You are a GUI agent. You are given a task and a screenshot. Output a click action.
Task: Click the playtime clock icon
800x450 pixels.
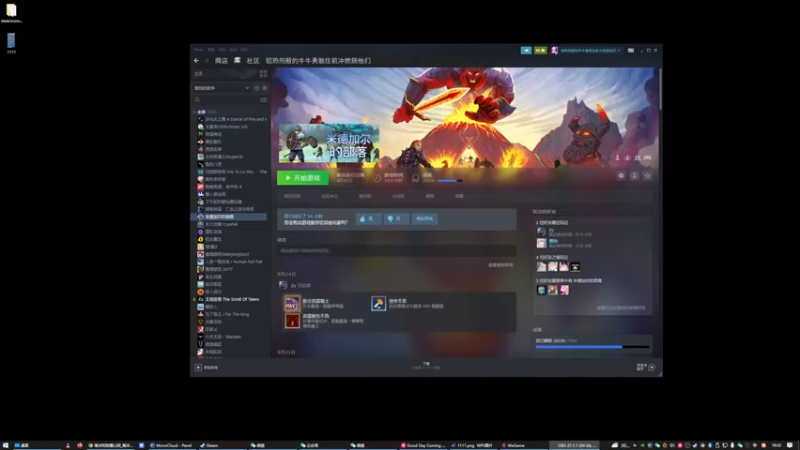tap(377, 178)
